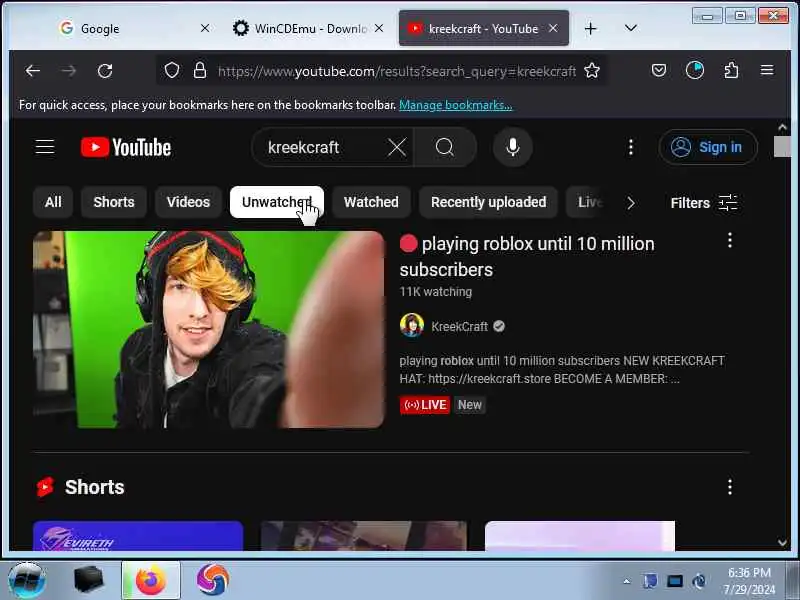Open the Firefox account icon
800x600 pixels.
click(x=694, y=70)
